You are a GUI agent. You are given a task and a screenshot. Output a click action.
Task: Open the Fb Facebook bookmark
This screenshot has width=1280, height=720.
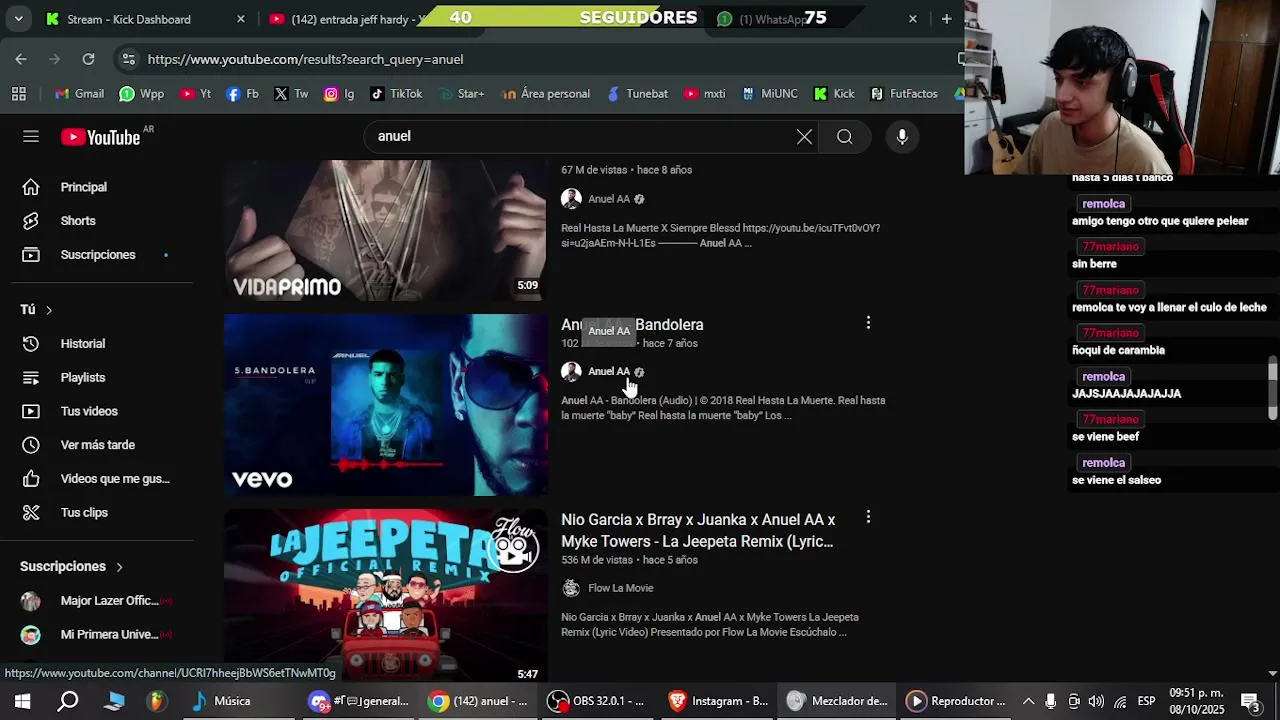tap(242, 94)
